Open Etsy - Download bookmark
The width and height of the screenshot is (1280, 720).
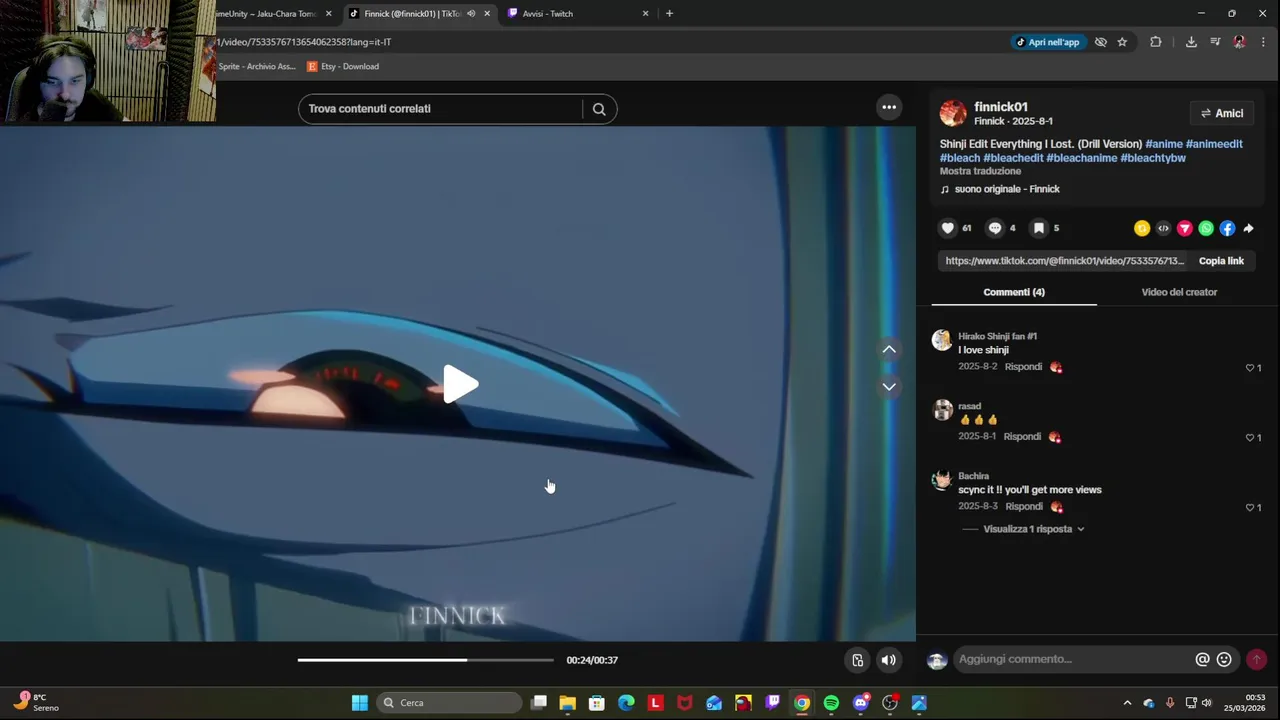click(342, 67)
